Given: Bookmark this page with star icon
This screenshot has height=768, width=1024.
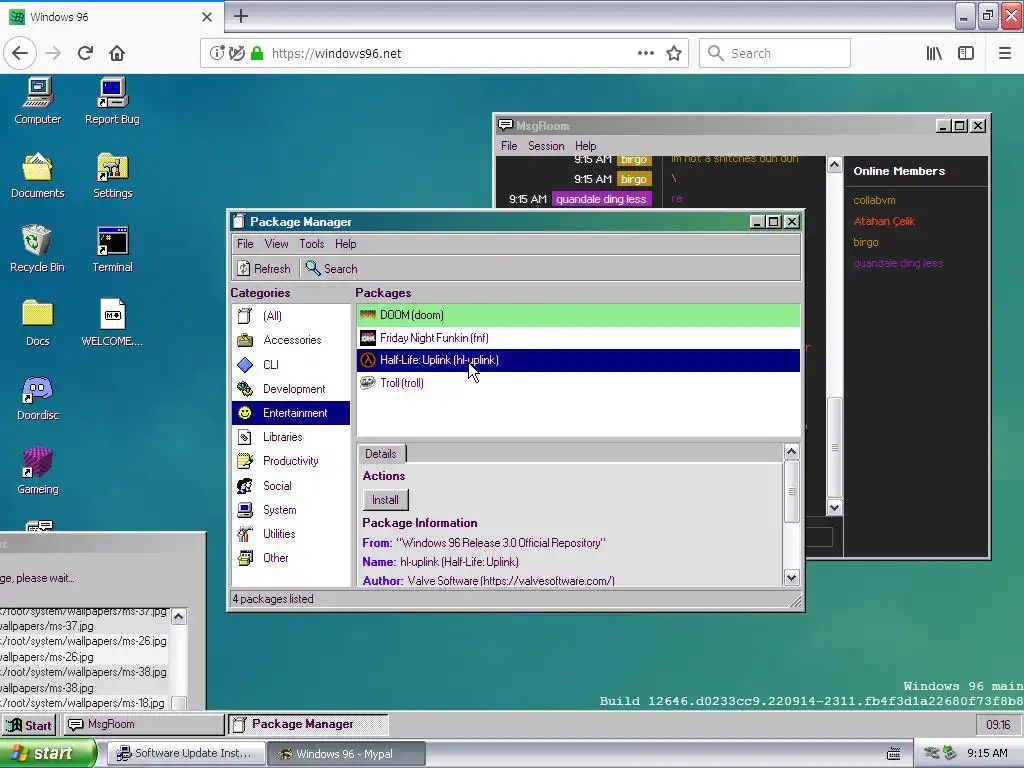Looking at the screenshot, I should [x=674, y=54].
